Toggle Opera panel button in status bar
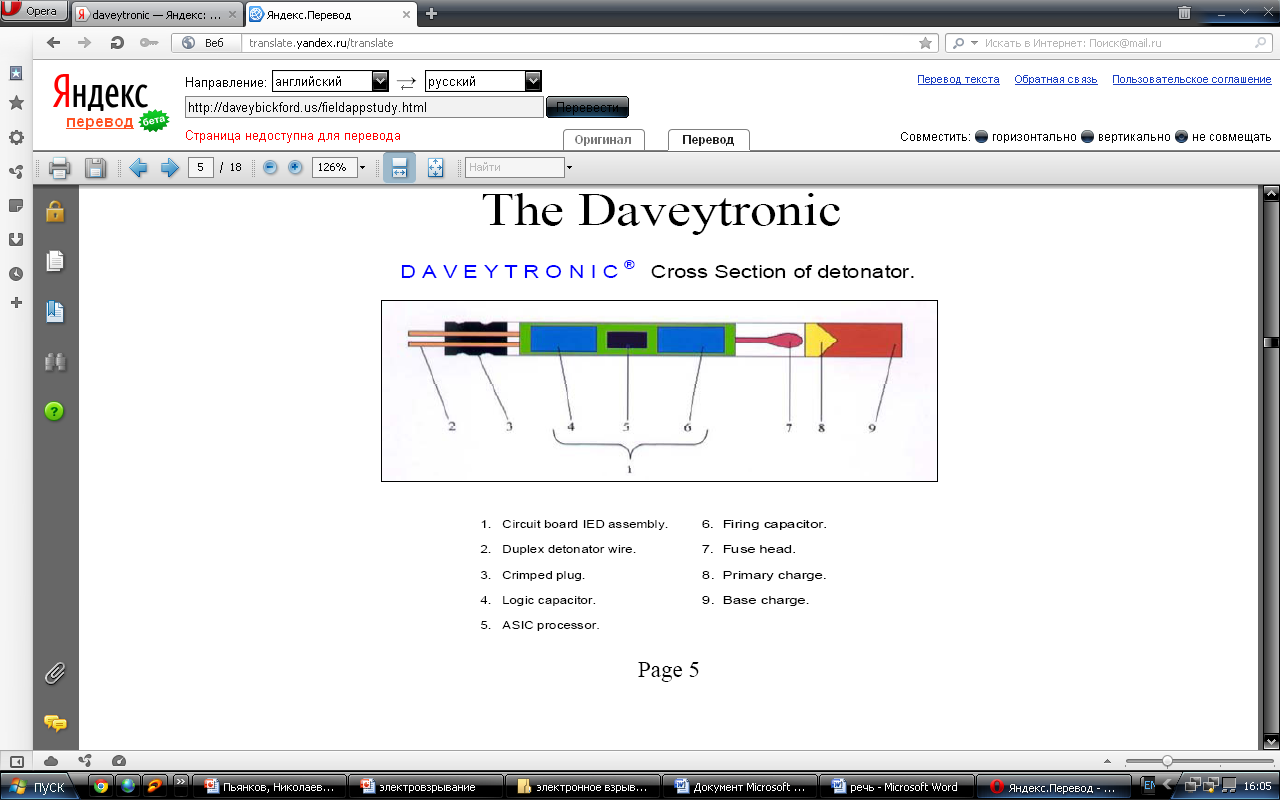Screen dimensions: 1280x800 coord(16,761)
